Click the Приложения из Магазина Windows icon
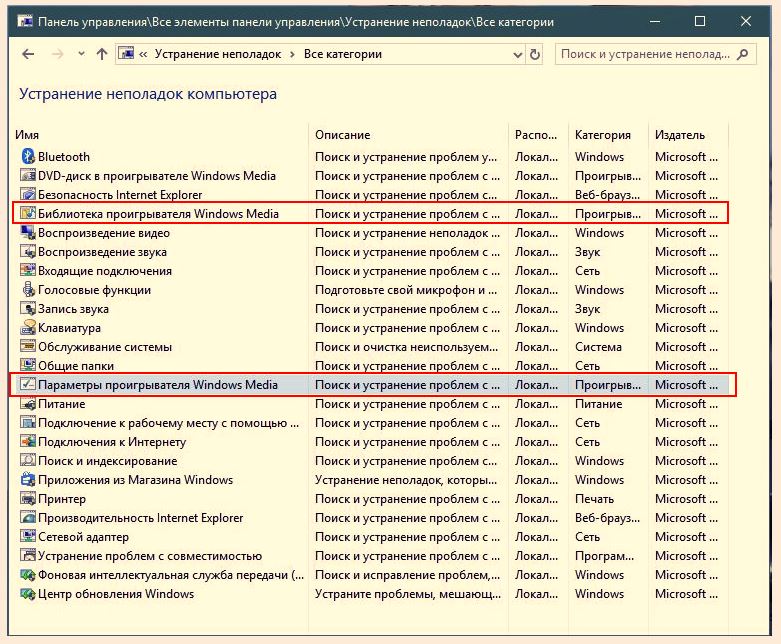781x644 pixels. tap(28, 479)
